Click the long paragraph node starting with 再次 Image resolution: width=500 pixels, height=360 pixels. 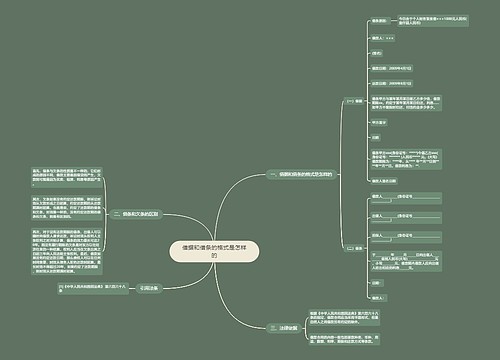point(67,251)
